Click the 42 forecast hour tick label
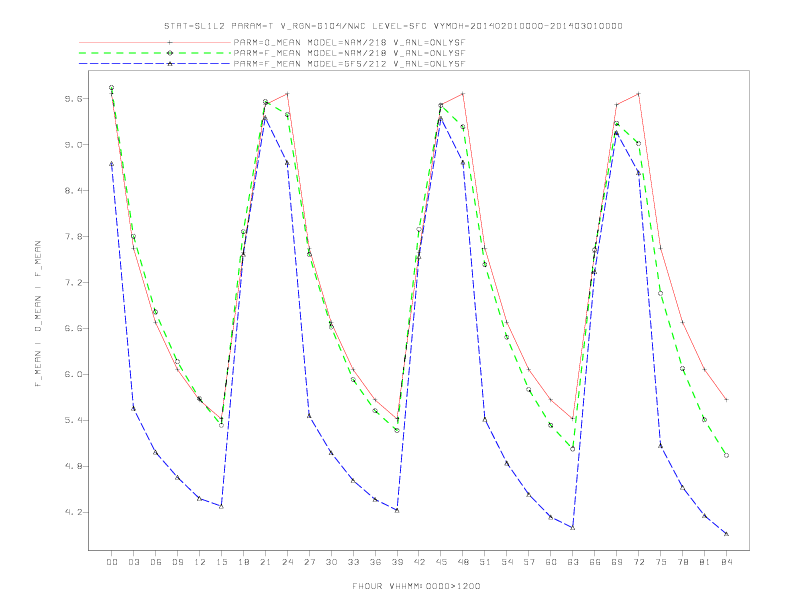792x612 pixels. click(x=419, y=562)
